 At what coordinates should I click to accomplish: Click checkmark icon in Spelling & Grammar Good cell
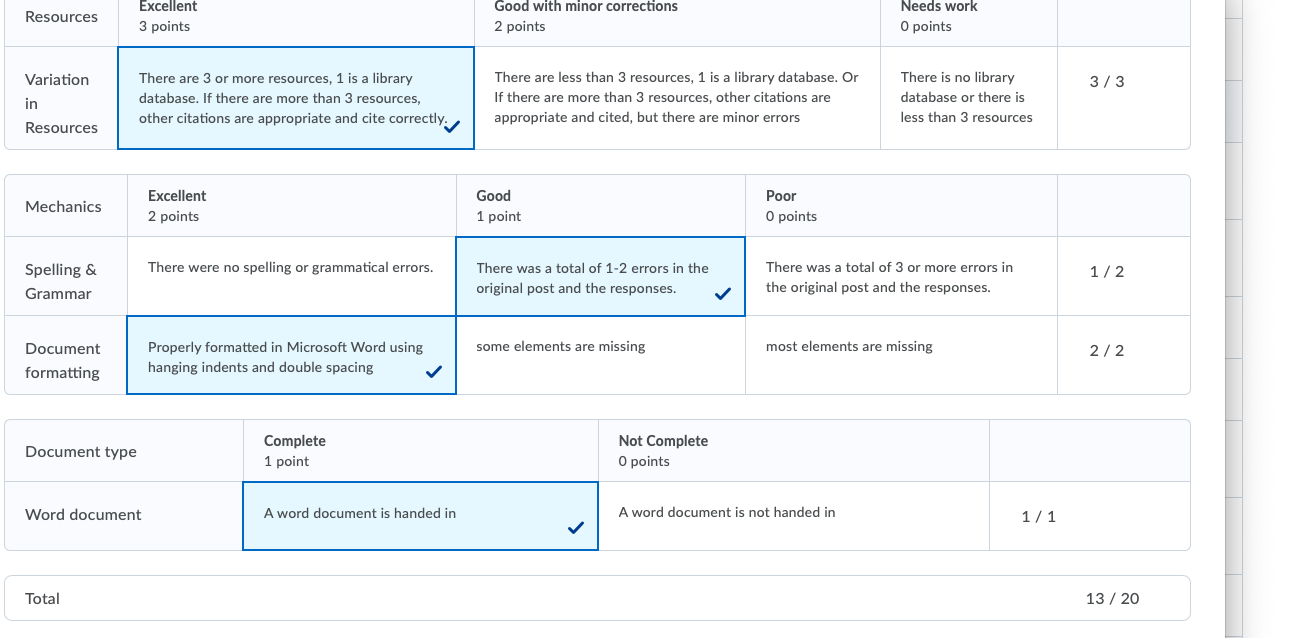723,294
